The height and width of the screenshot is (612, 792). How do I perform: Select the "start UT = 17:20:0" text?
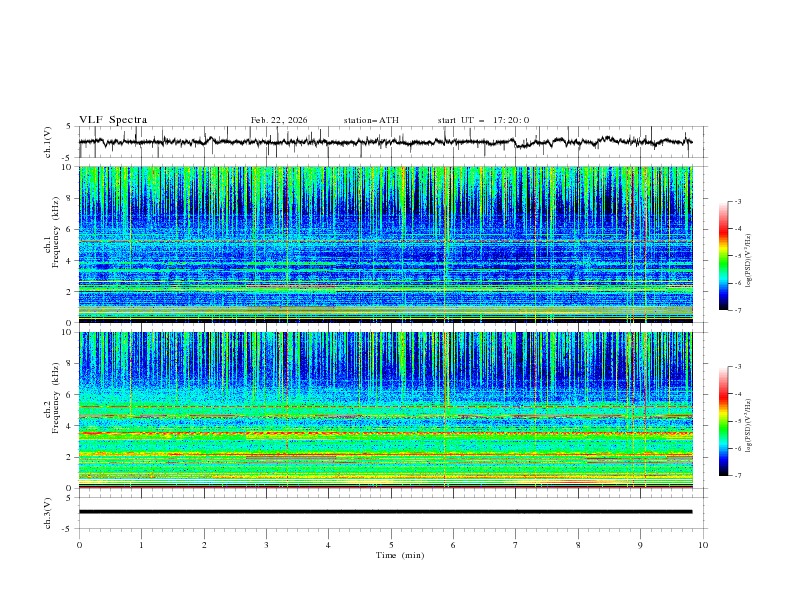[483, 120]
